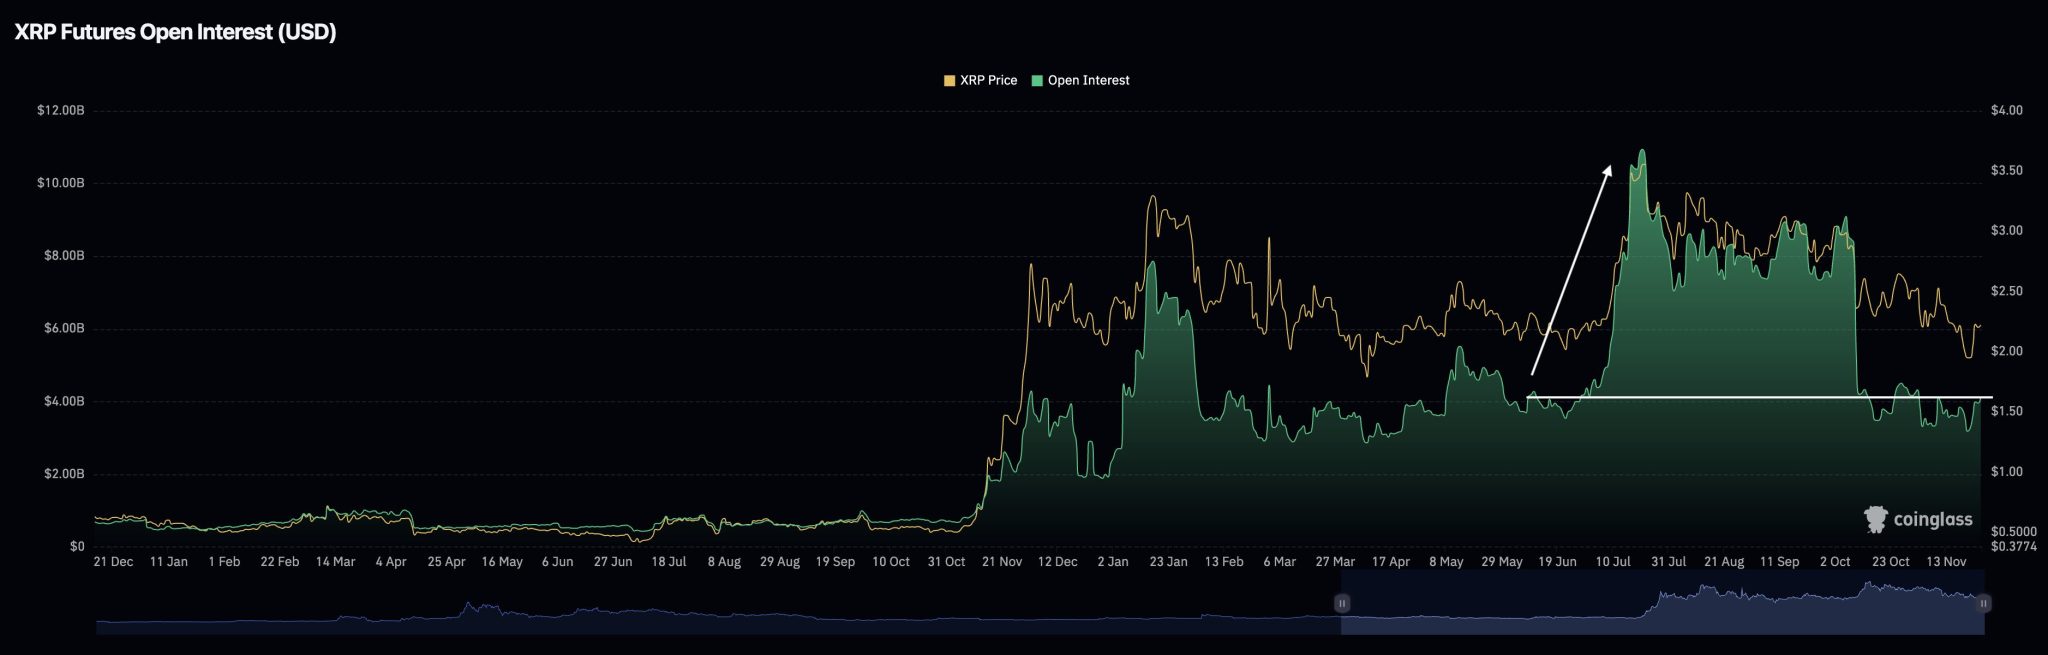This screenshot has height=655, width=2048.
Task: Grab the left range slider handle
Action: click(1342, 603)
